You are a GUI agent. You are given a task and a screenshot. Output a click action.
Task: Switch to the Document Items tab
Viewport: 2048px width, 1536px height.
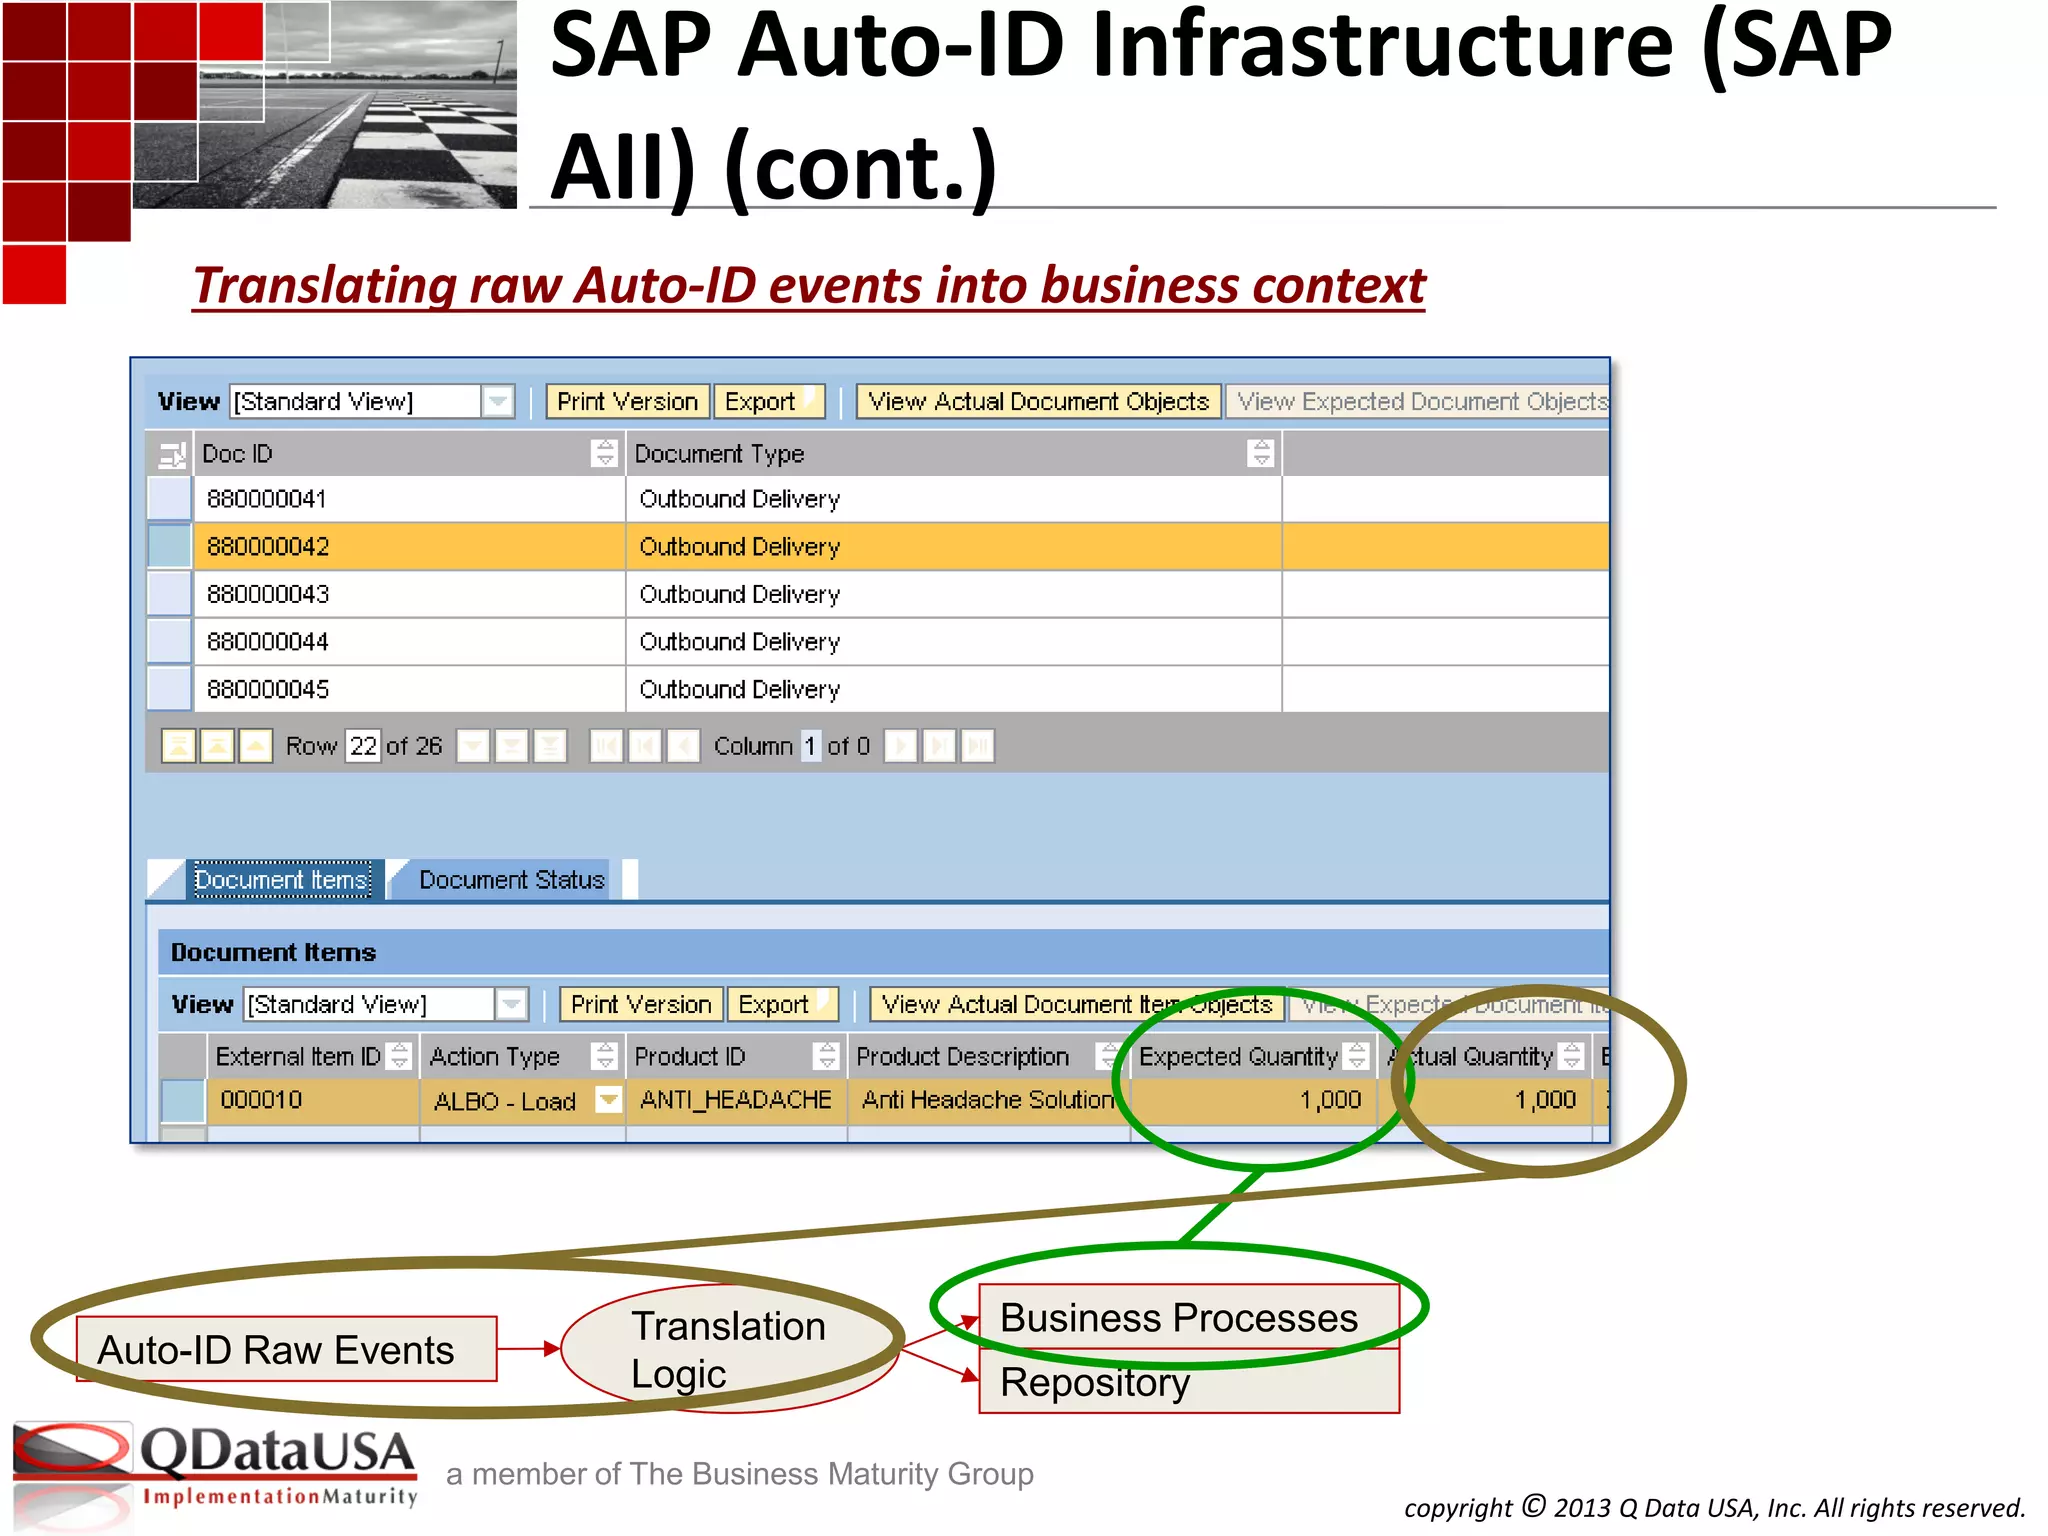click(x=281, y=880)
